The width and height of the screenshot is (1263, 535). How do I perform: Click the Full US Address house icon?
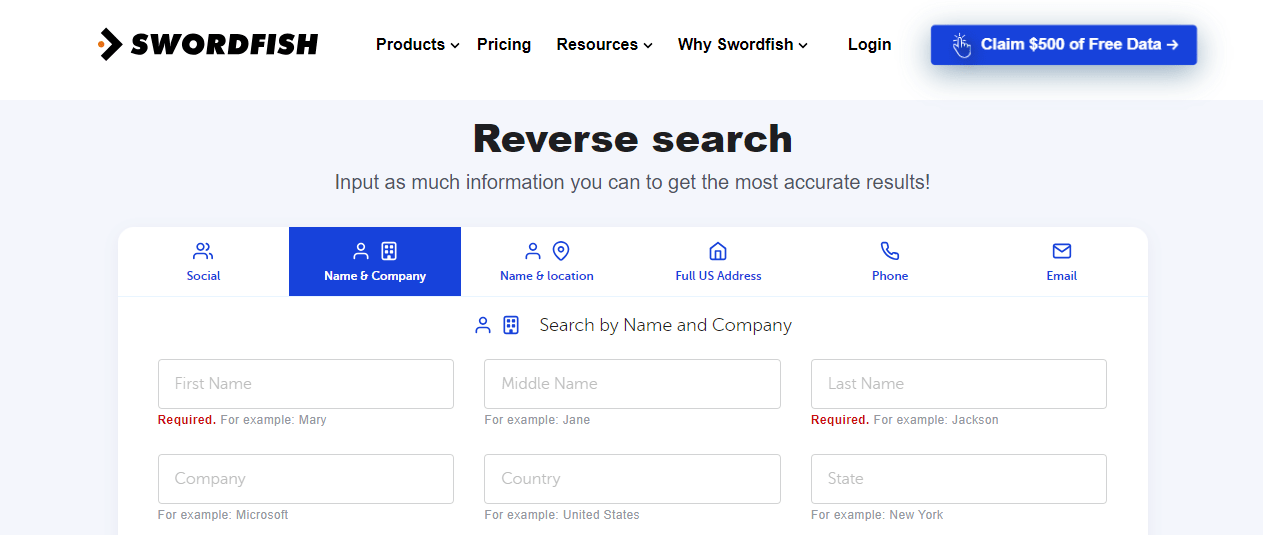click(x=718, y=251)
